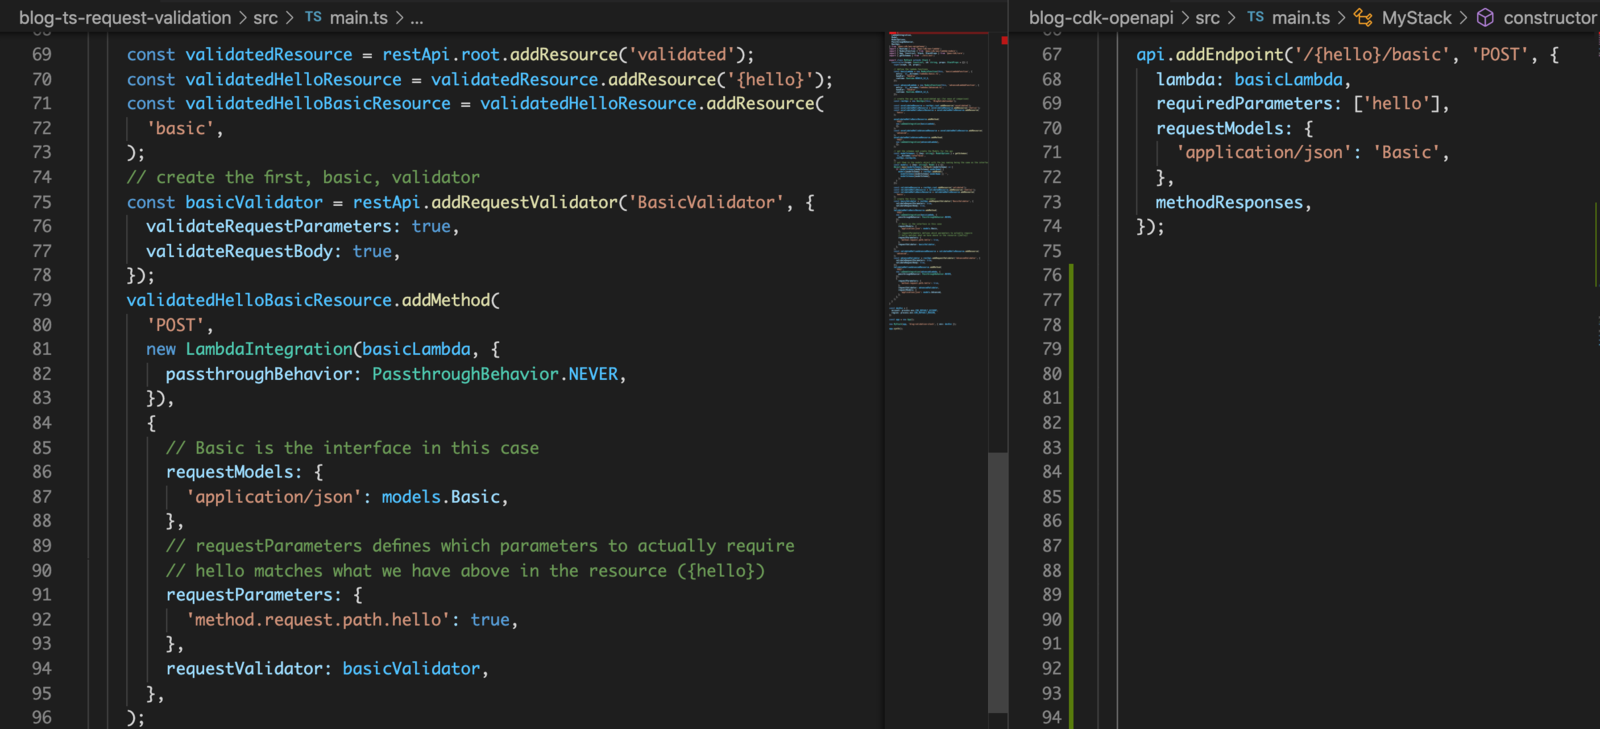Click 'hello' string in requiredParameters array
Screen dimensions: 1600x729
click(1397, 103)
